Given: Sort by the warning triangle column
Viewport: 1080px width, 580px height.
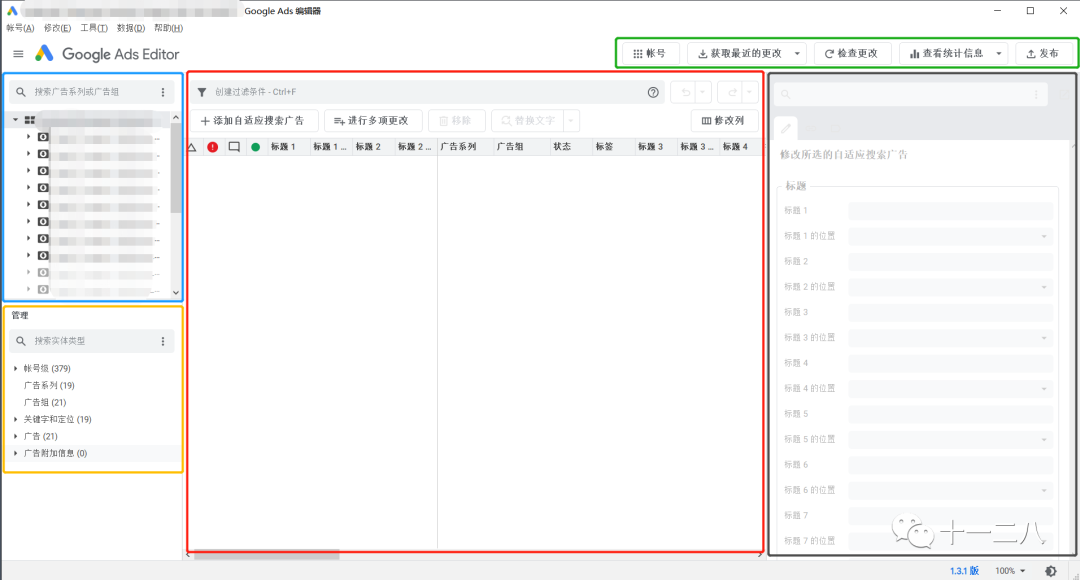Looking at the screenshot, I should [192, 147].
